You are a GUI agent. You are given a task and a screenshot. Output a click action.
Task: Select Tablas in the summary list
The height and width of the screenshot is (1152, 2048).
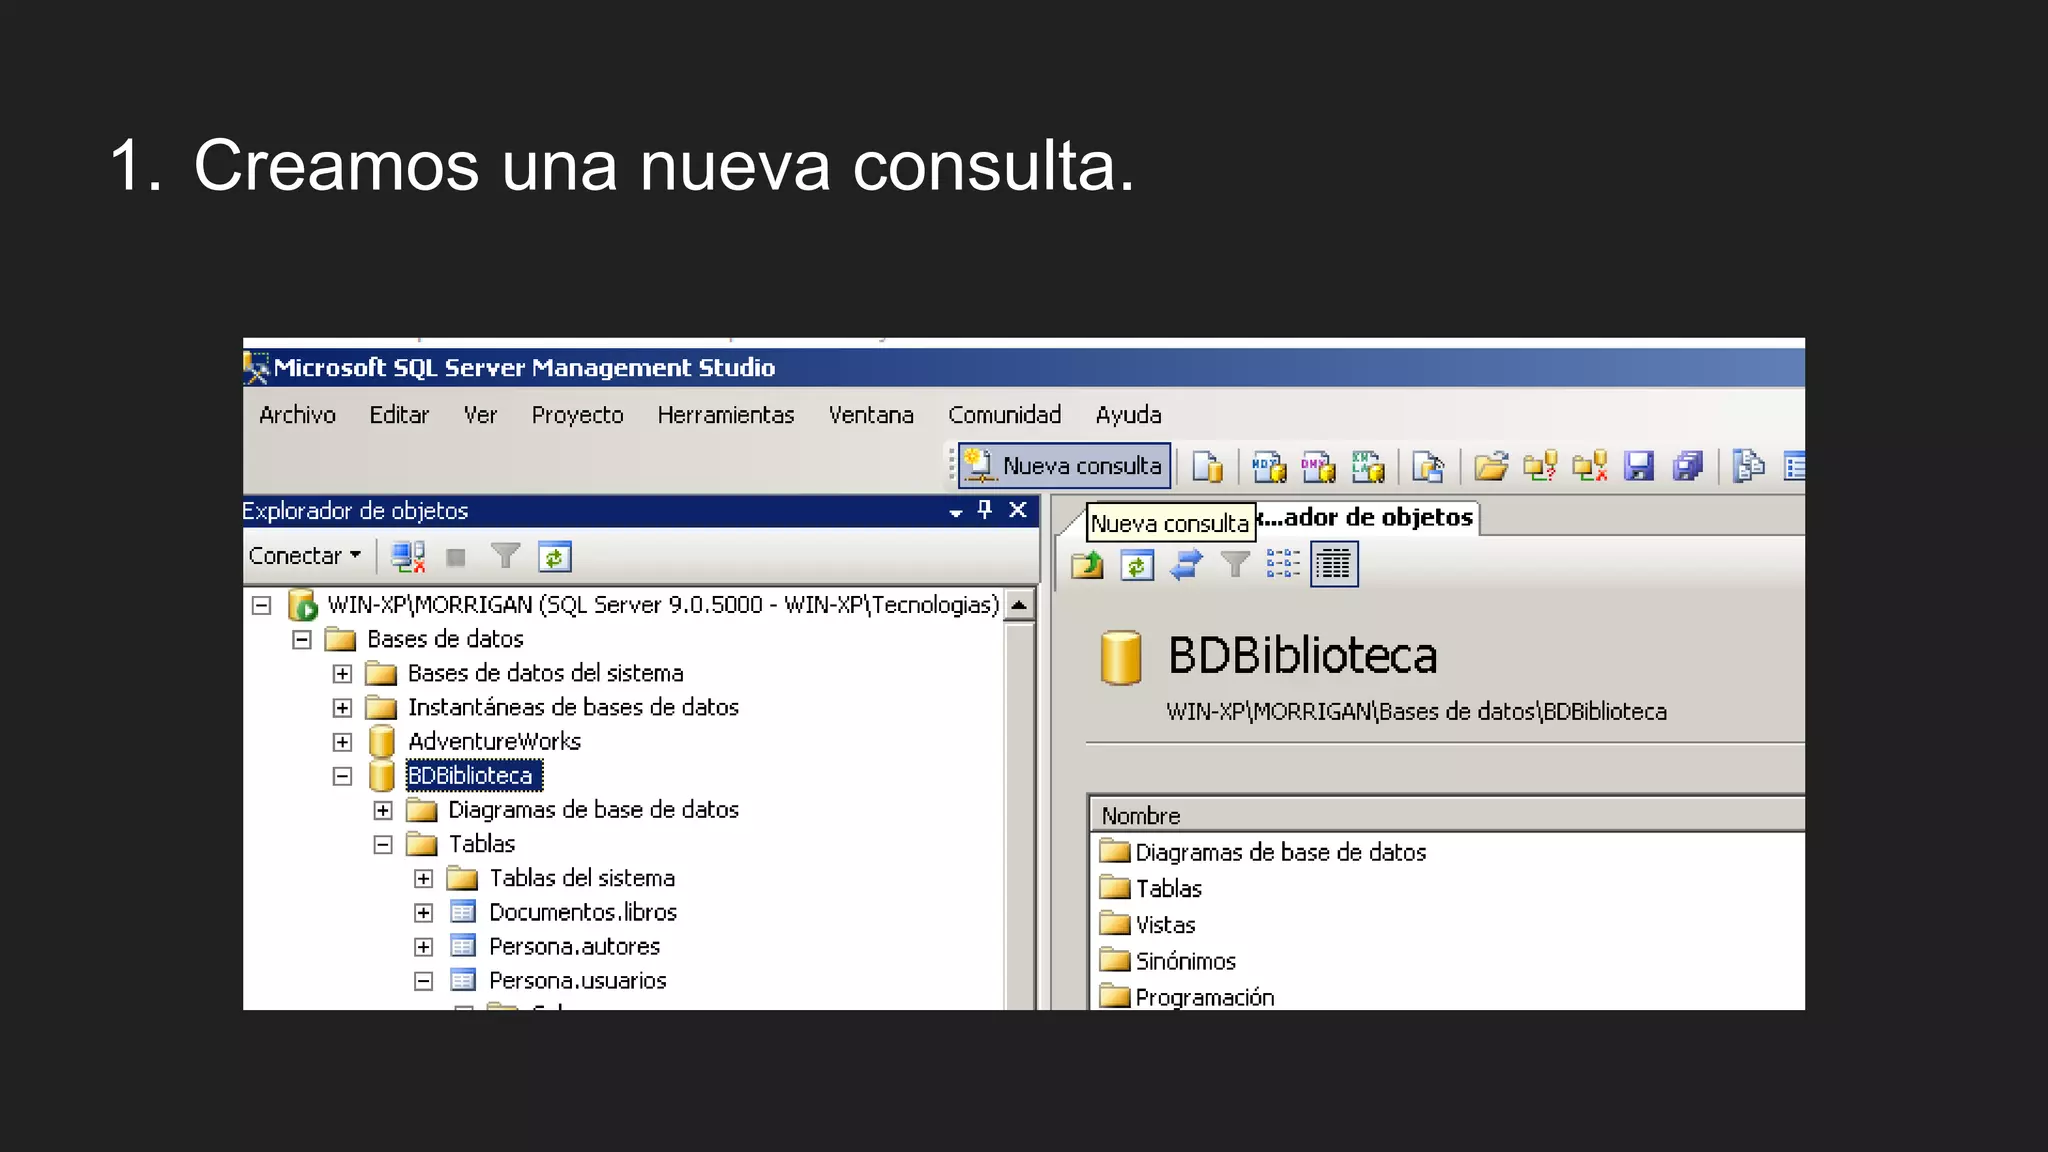(1168, 889)
